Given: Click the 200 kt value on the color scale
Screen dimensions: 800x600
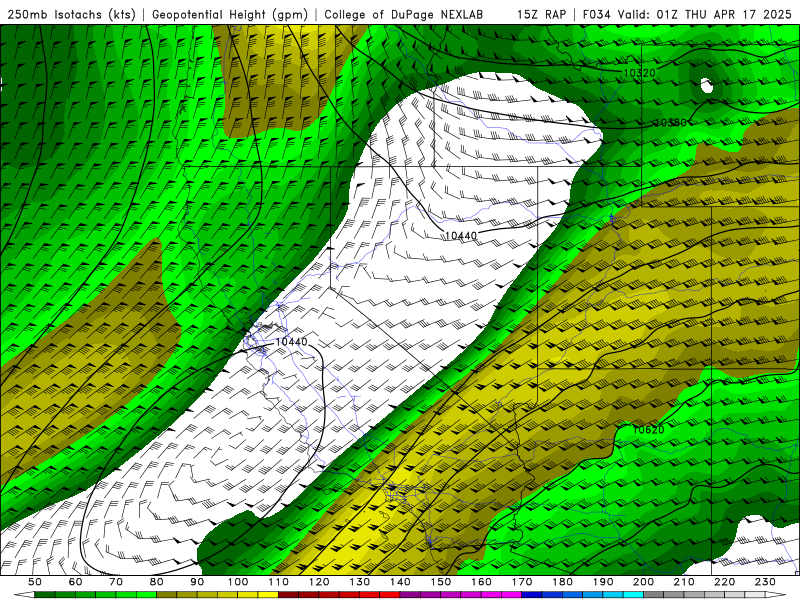Looking at the screenshot, I should [644, 582].
